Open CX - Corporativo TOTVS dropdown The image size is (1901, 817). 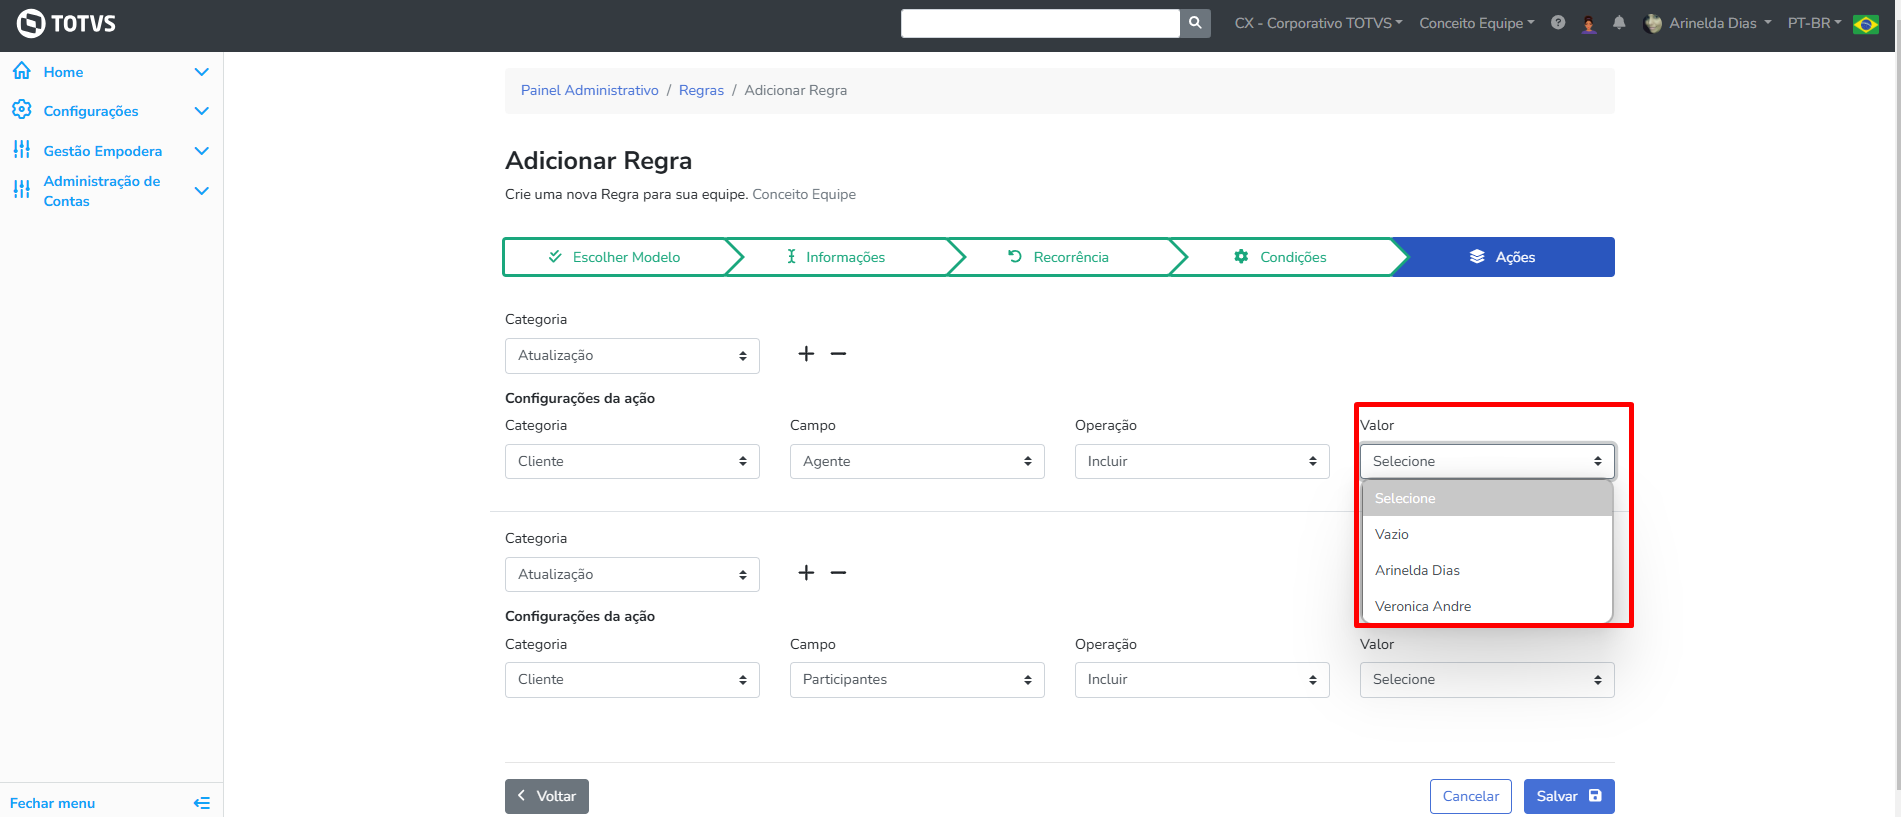pos(1318,23)
